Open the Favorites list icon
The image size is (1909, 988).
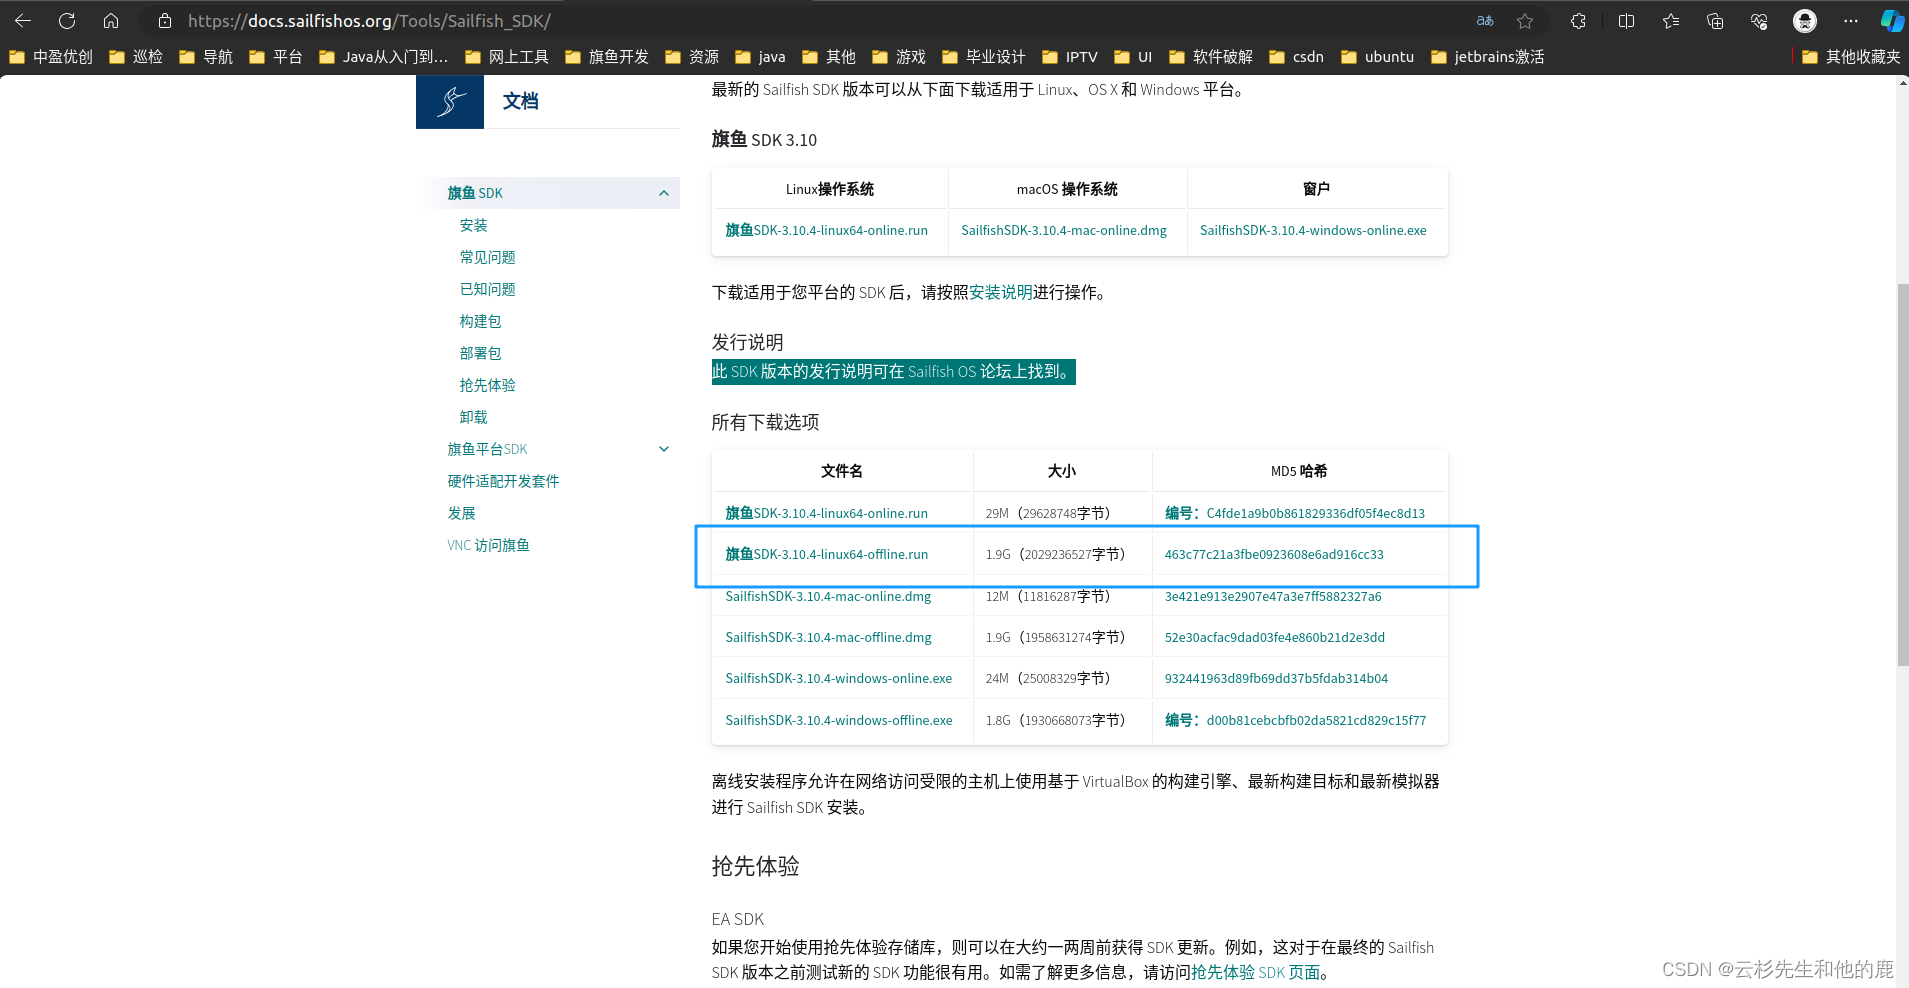(x=1671, y=21)
